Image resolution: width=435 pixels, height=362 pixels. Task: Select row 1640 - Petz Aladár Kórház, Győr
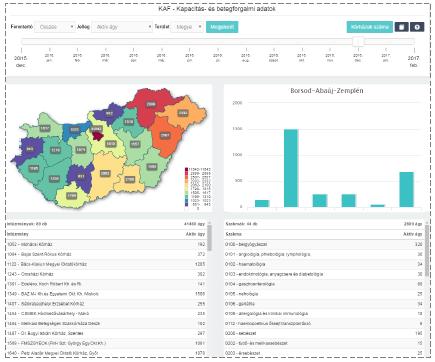pos(106,353)
